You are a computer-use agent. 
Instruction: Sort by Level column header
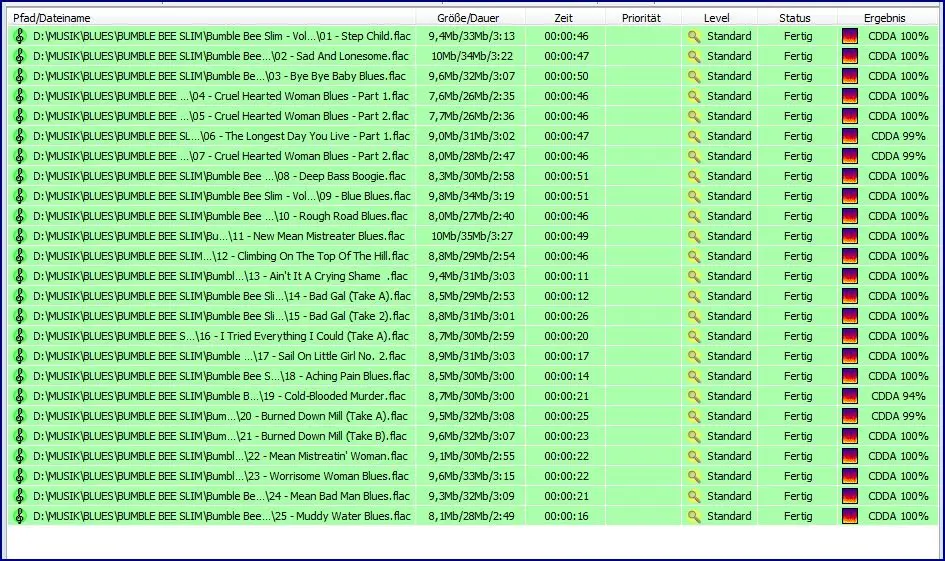tap(719, 18)
